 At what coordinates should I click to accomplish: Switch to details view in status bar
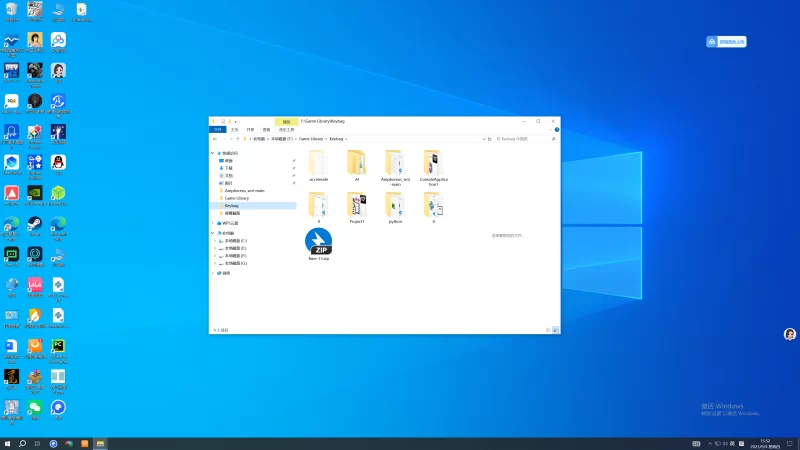[x=550, y=329]
